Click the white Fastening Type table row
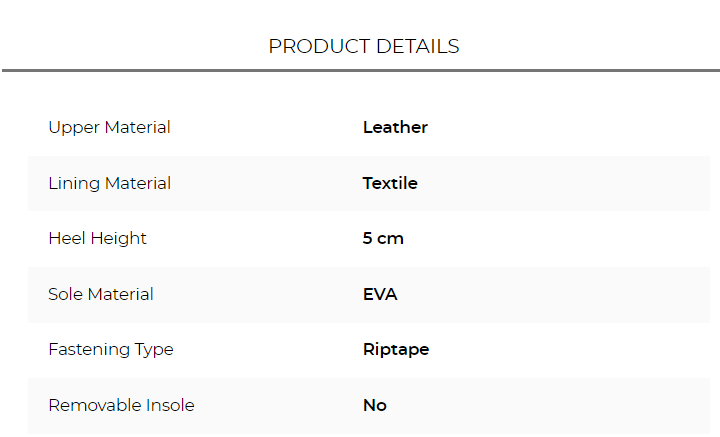 (x=560, y=350)
